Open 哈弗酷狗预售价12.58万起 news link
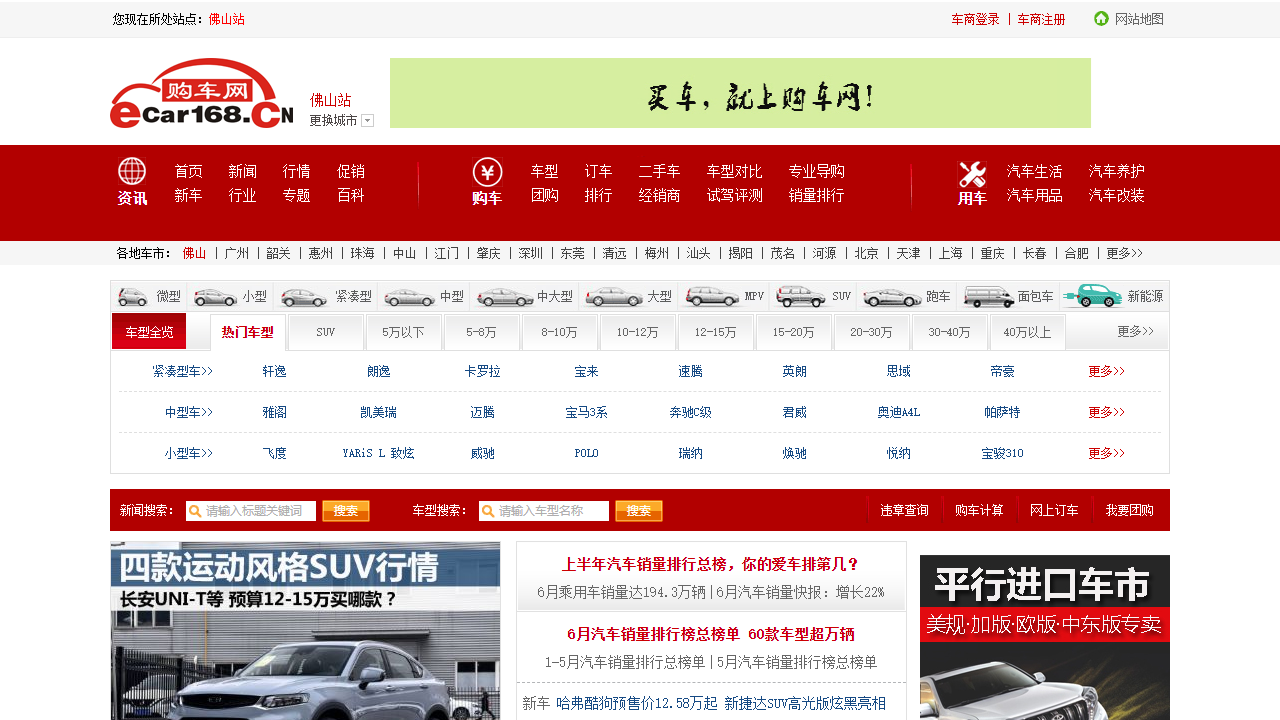Viewport: 1280px width, 720px height. click(x=637, y=703)
